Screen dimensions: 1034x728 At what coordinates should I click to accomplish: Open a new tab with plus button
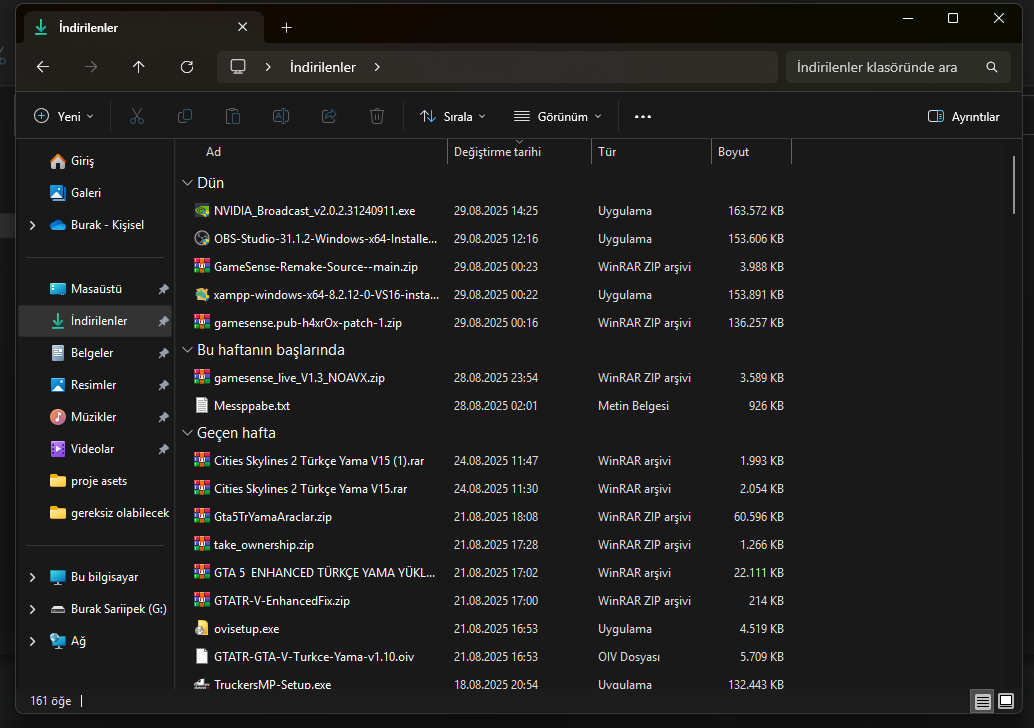coord(286,27)
